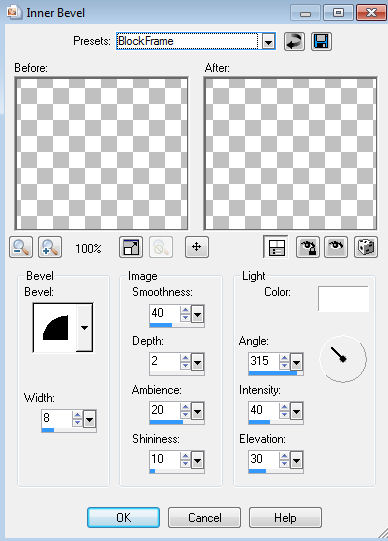Toggle the Show/Hide Previews button
This screenshot has height=541, width=388.
(x=276, y=247)
